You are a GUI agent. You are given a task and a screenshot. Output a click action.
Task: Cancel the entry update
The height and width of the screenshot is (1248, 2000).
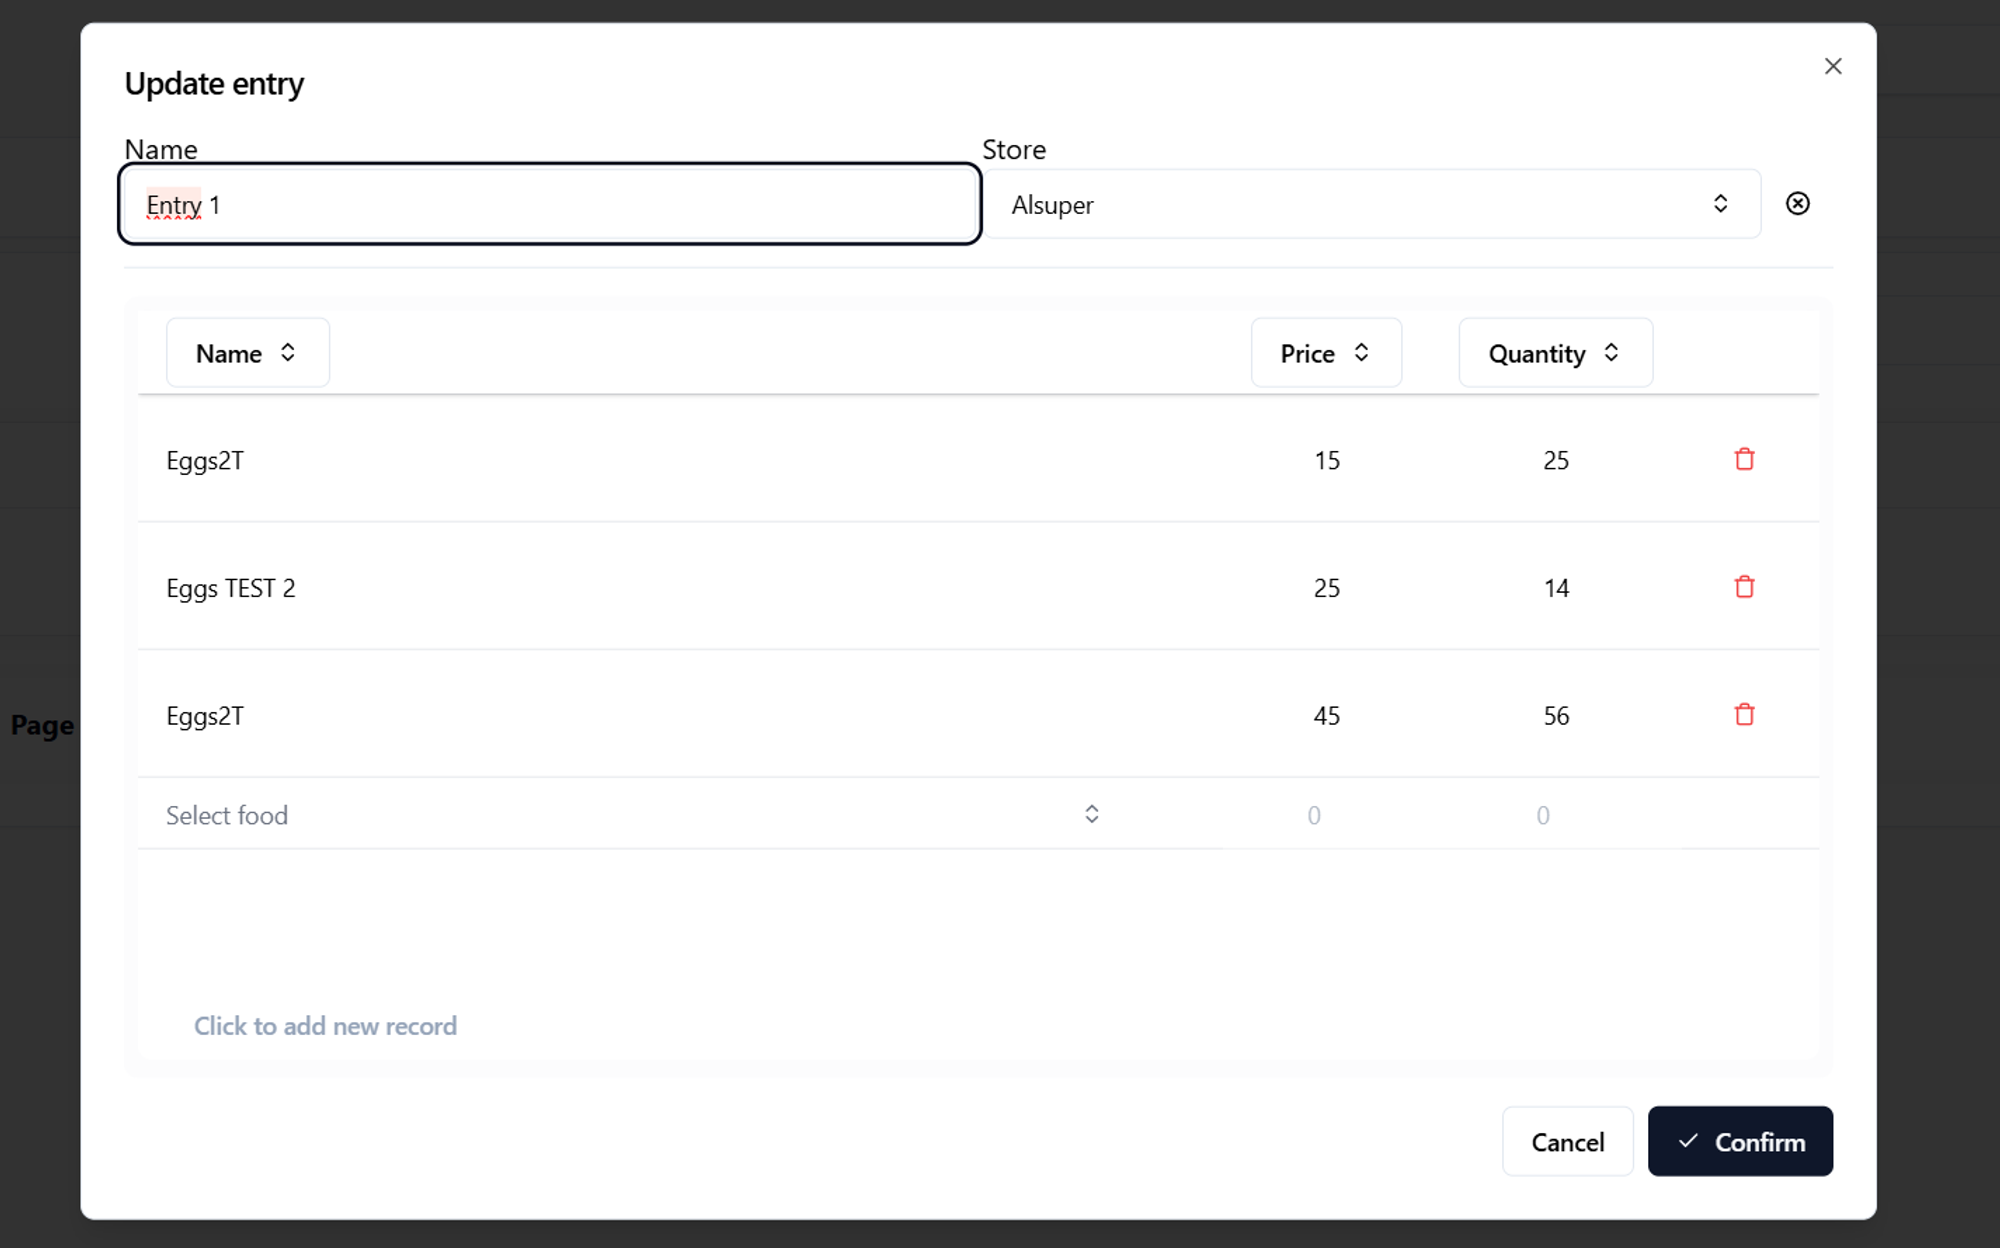click(x=1567, y=1141)
